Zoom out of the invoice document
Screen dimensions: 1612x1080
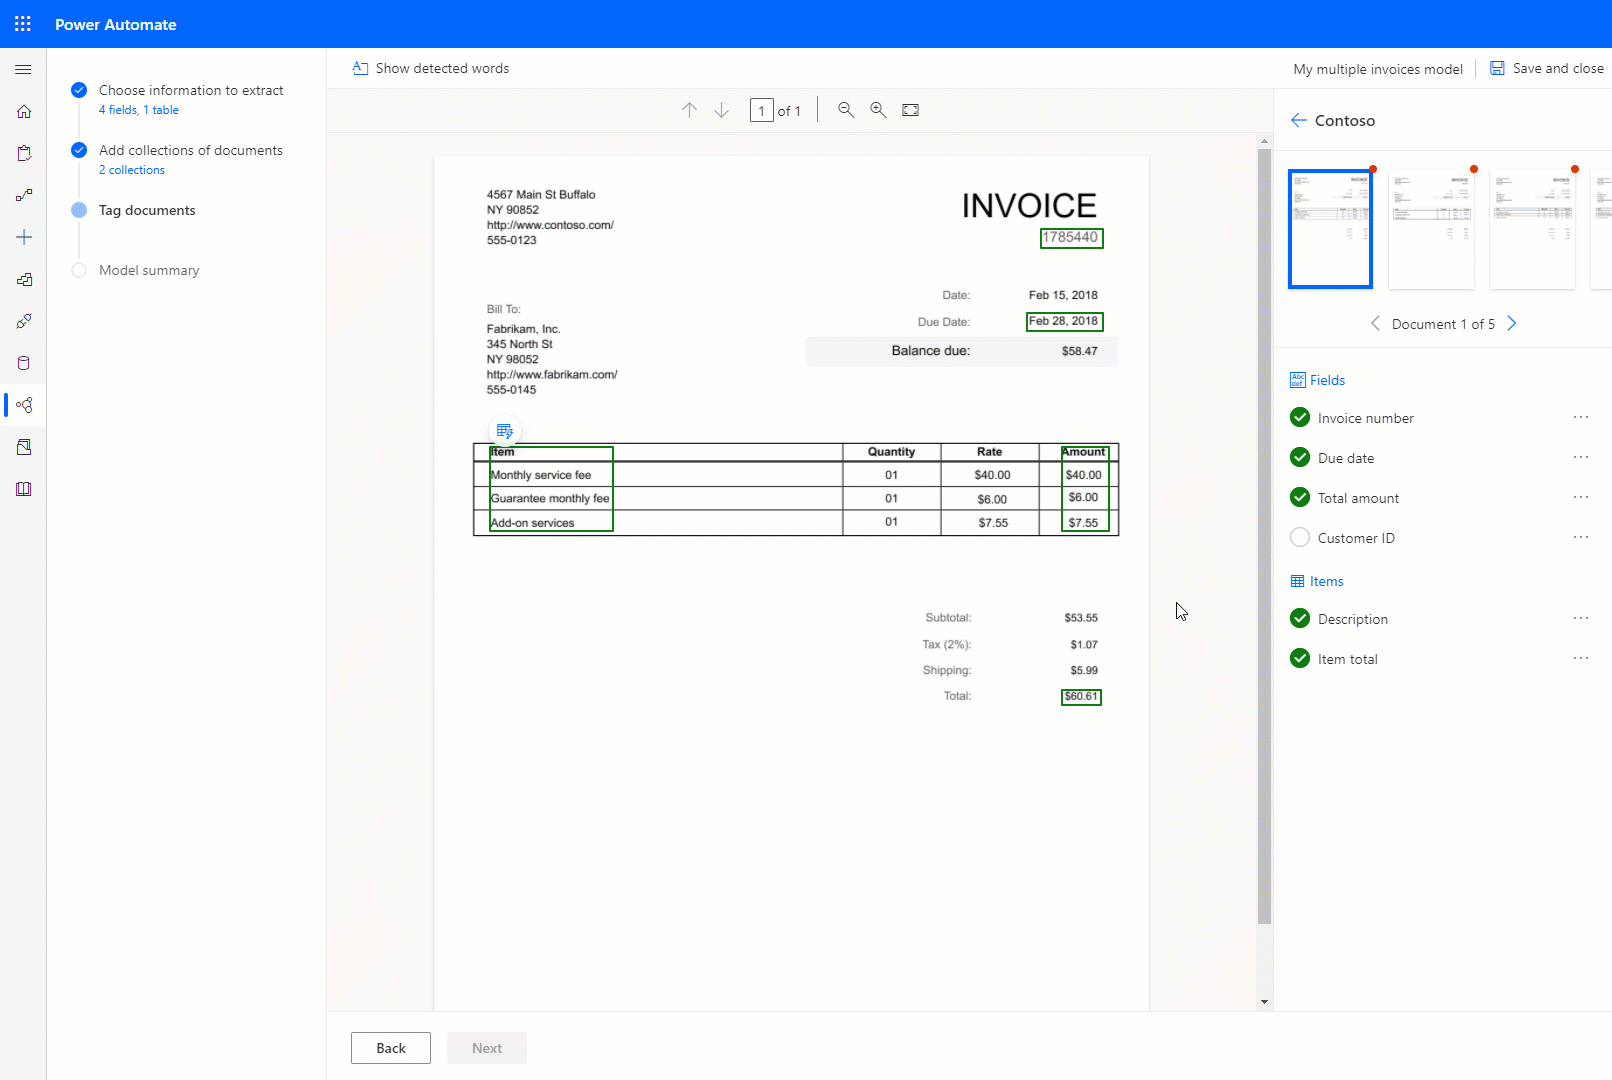[x=846, y=110]
